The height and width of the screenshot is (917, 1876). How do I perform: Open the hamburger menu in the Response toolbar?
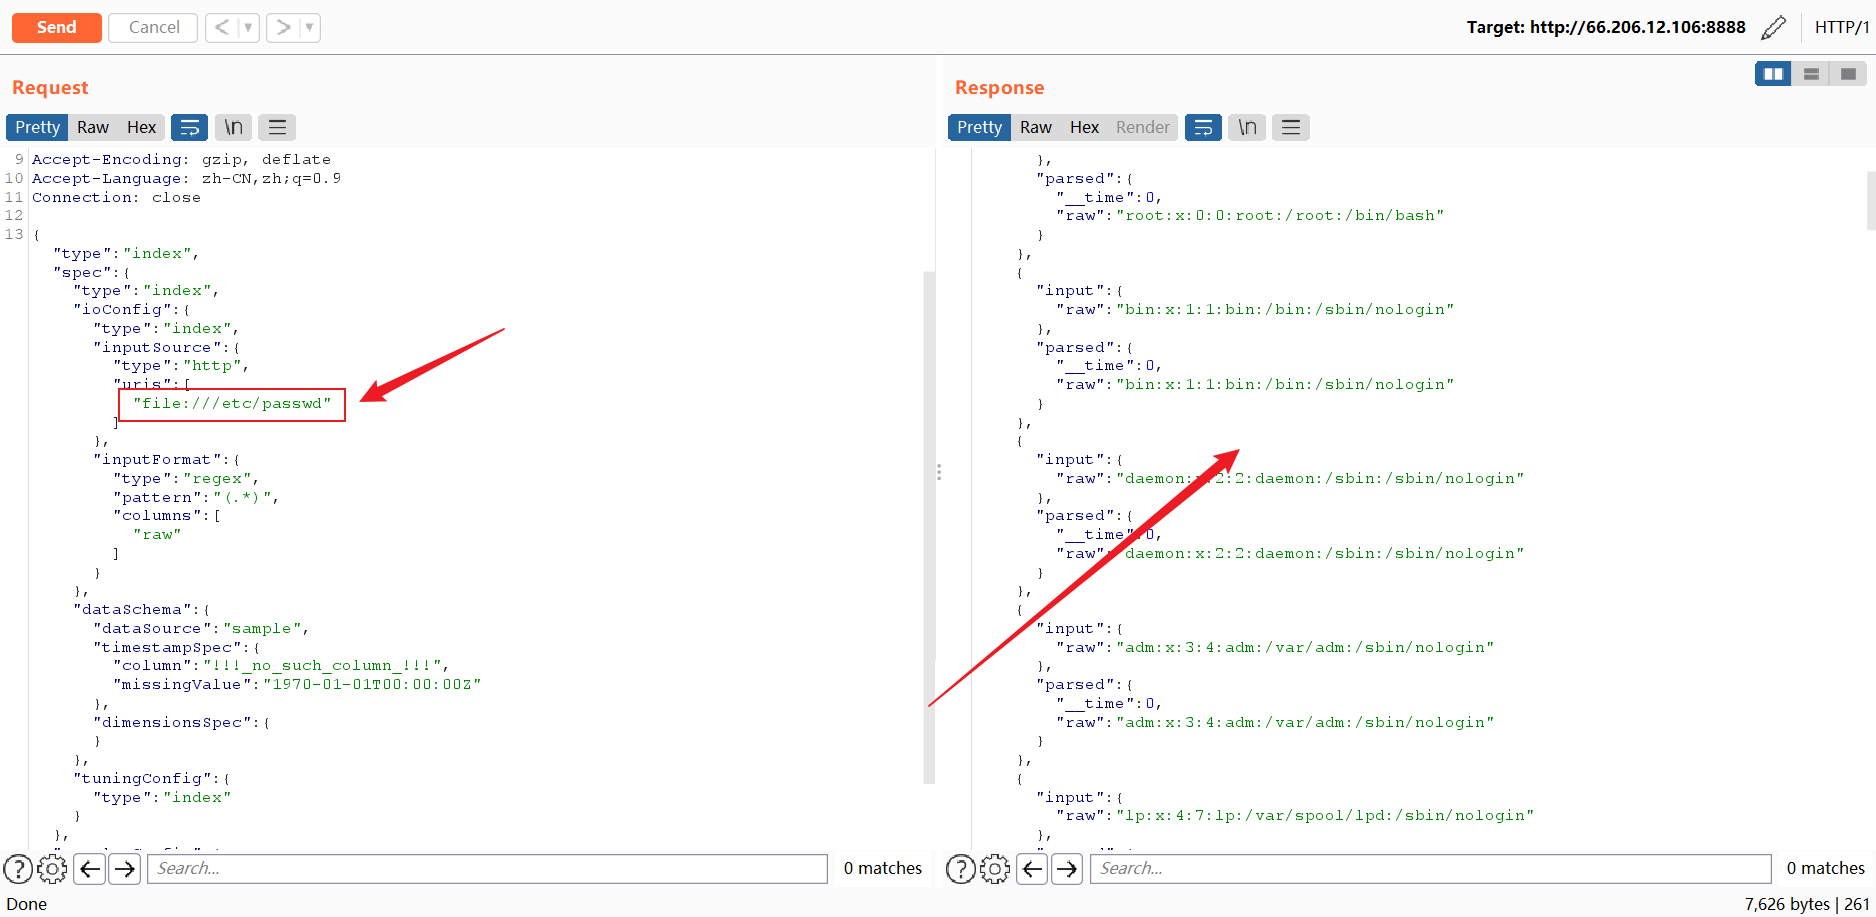1290,127
